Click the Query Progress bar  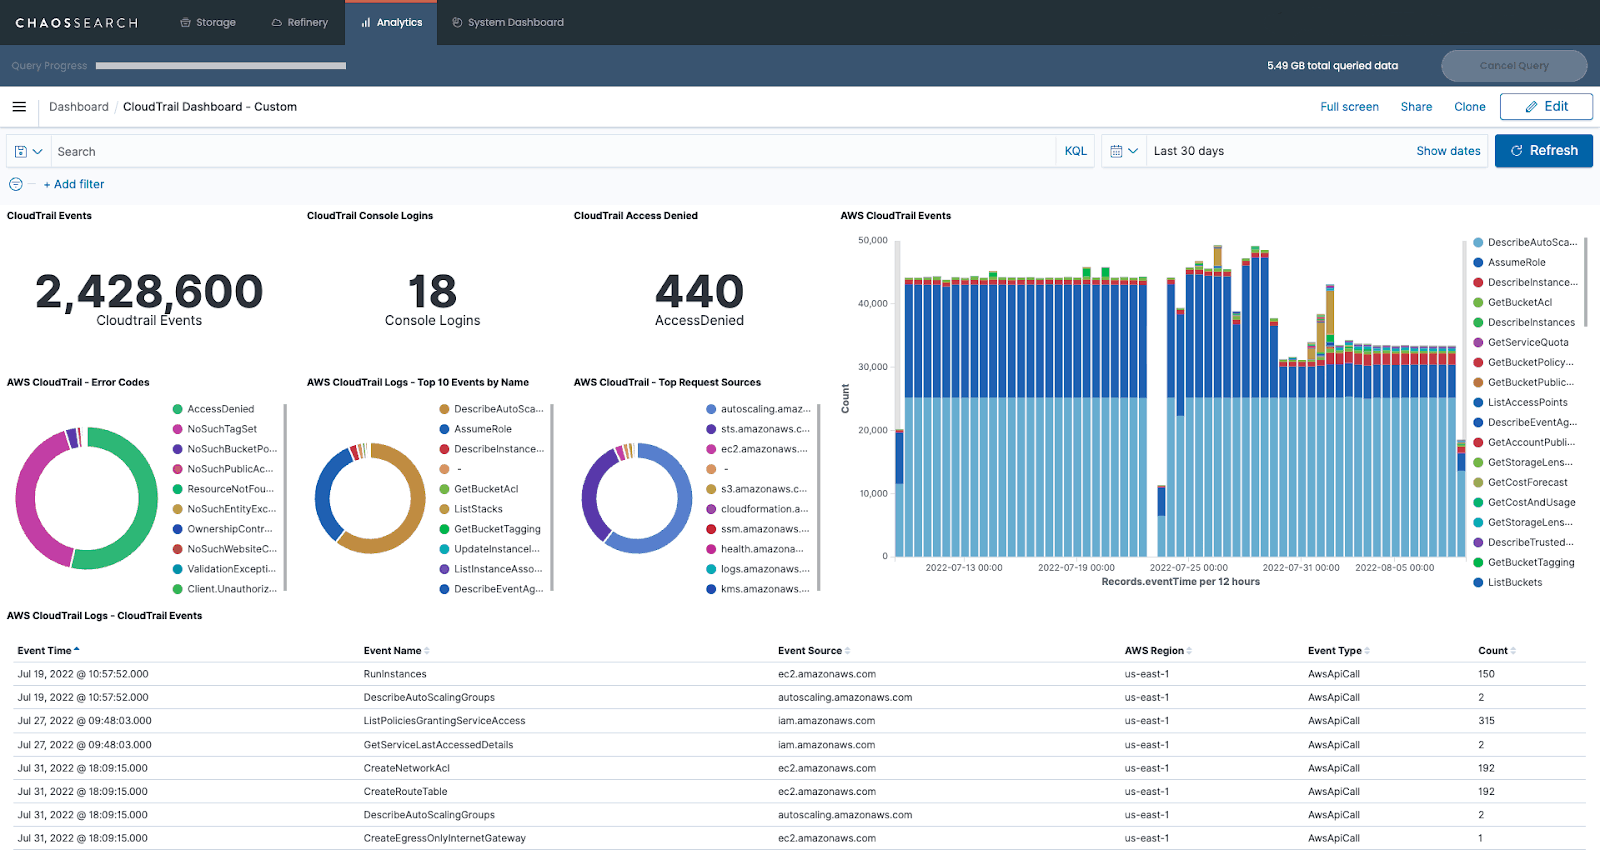(x=221, y=66)
